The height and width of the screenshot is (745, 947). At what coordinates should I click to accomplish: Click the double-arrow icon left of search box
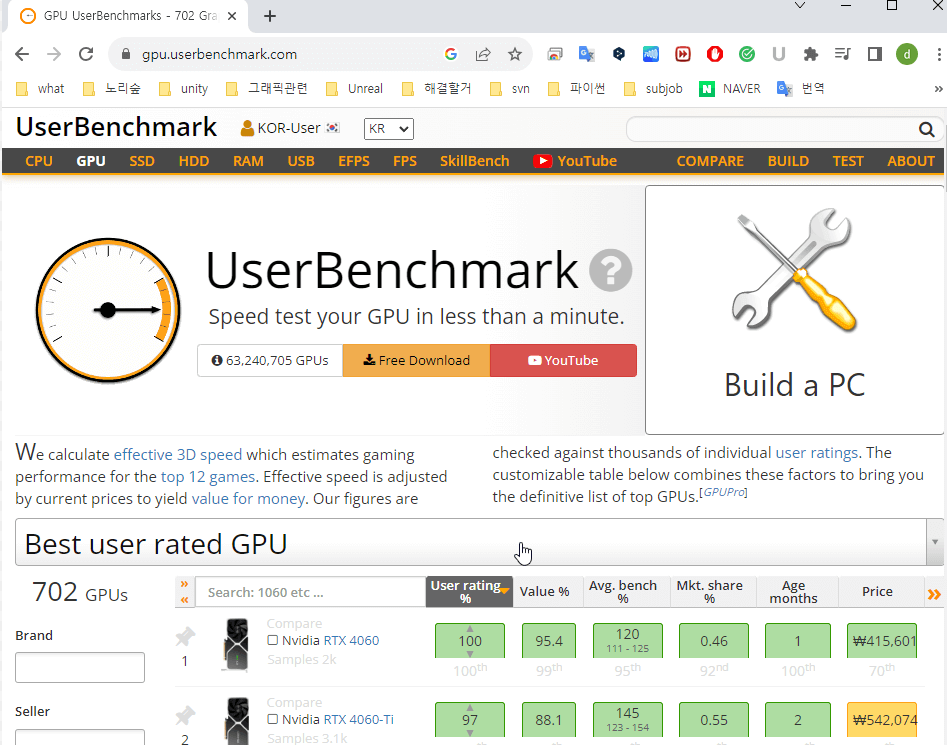pos(184,592)
